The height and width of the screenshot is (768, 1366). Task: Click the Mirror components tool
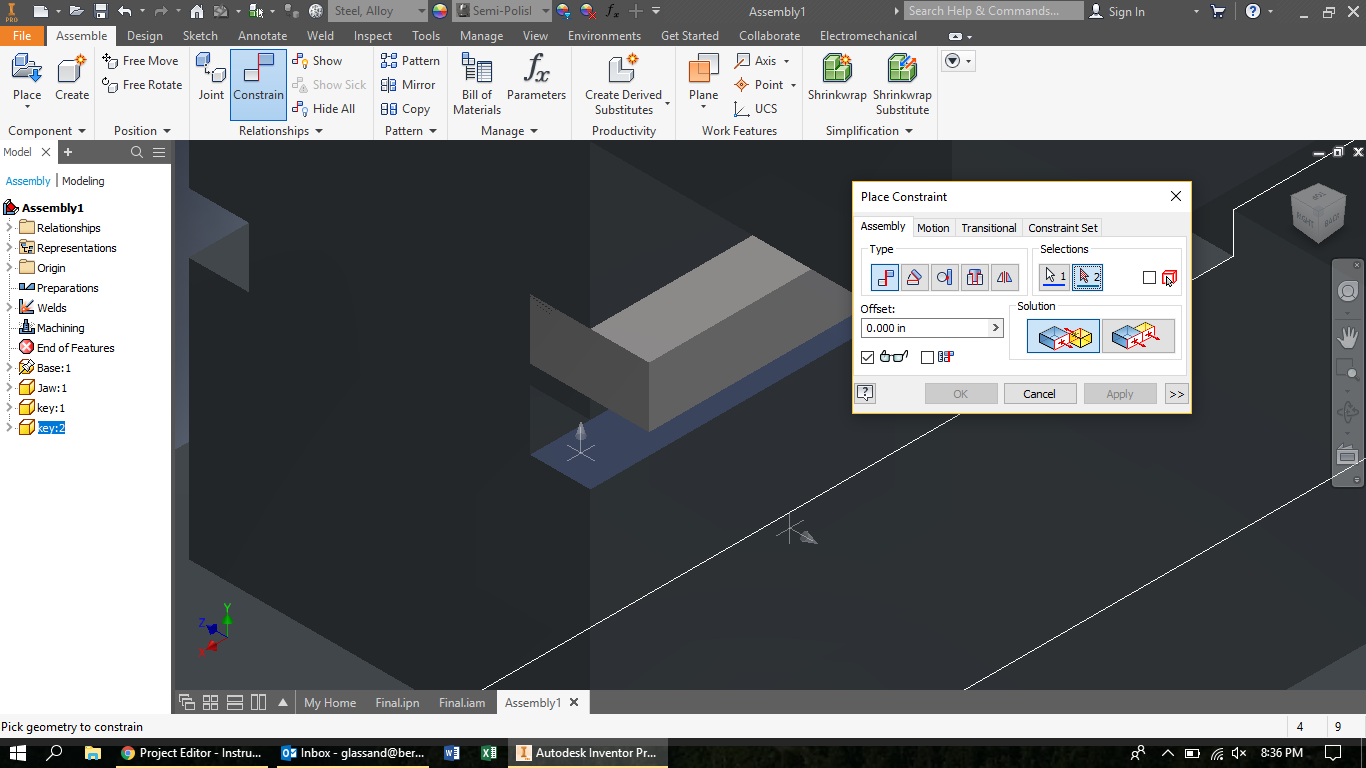coord(408,85)
